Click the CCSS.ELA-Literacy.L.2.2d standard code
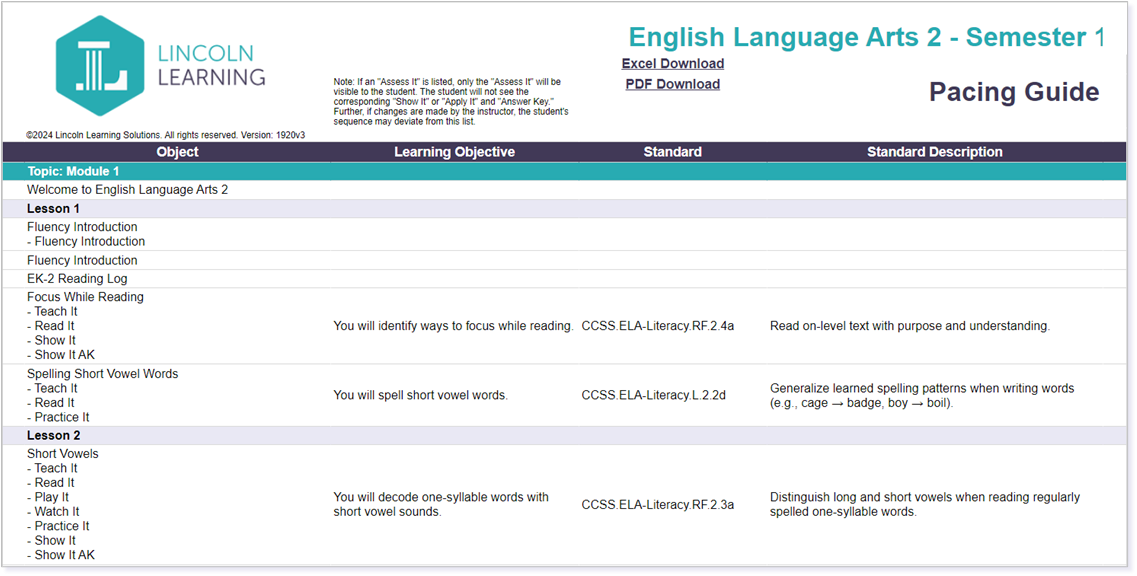The width and height of the screenshot is (1137, 576). pyautogui.click(x=655, y=395)
